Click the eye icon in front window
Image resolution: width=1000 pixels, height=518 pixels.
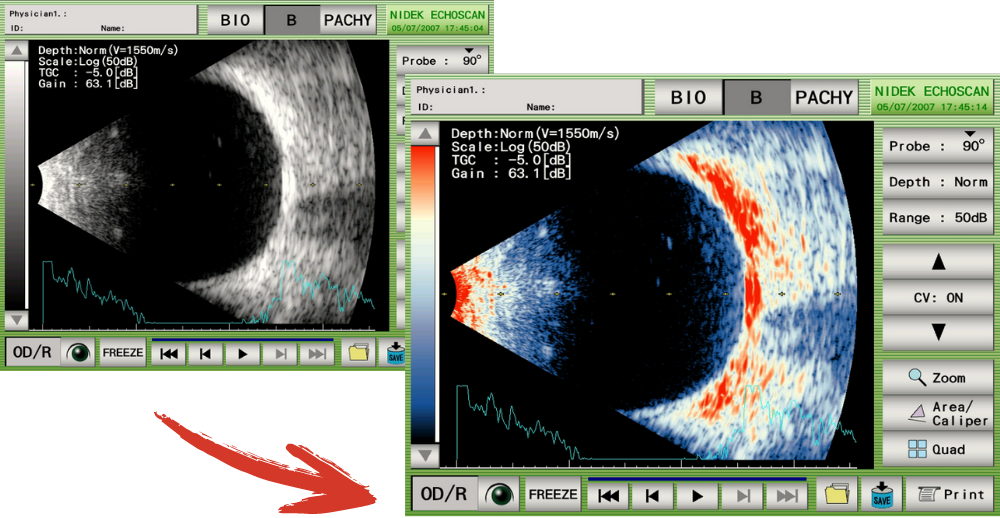pos(499,494)
